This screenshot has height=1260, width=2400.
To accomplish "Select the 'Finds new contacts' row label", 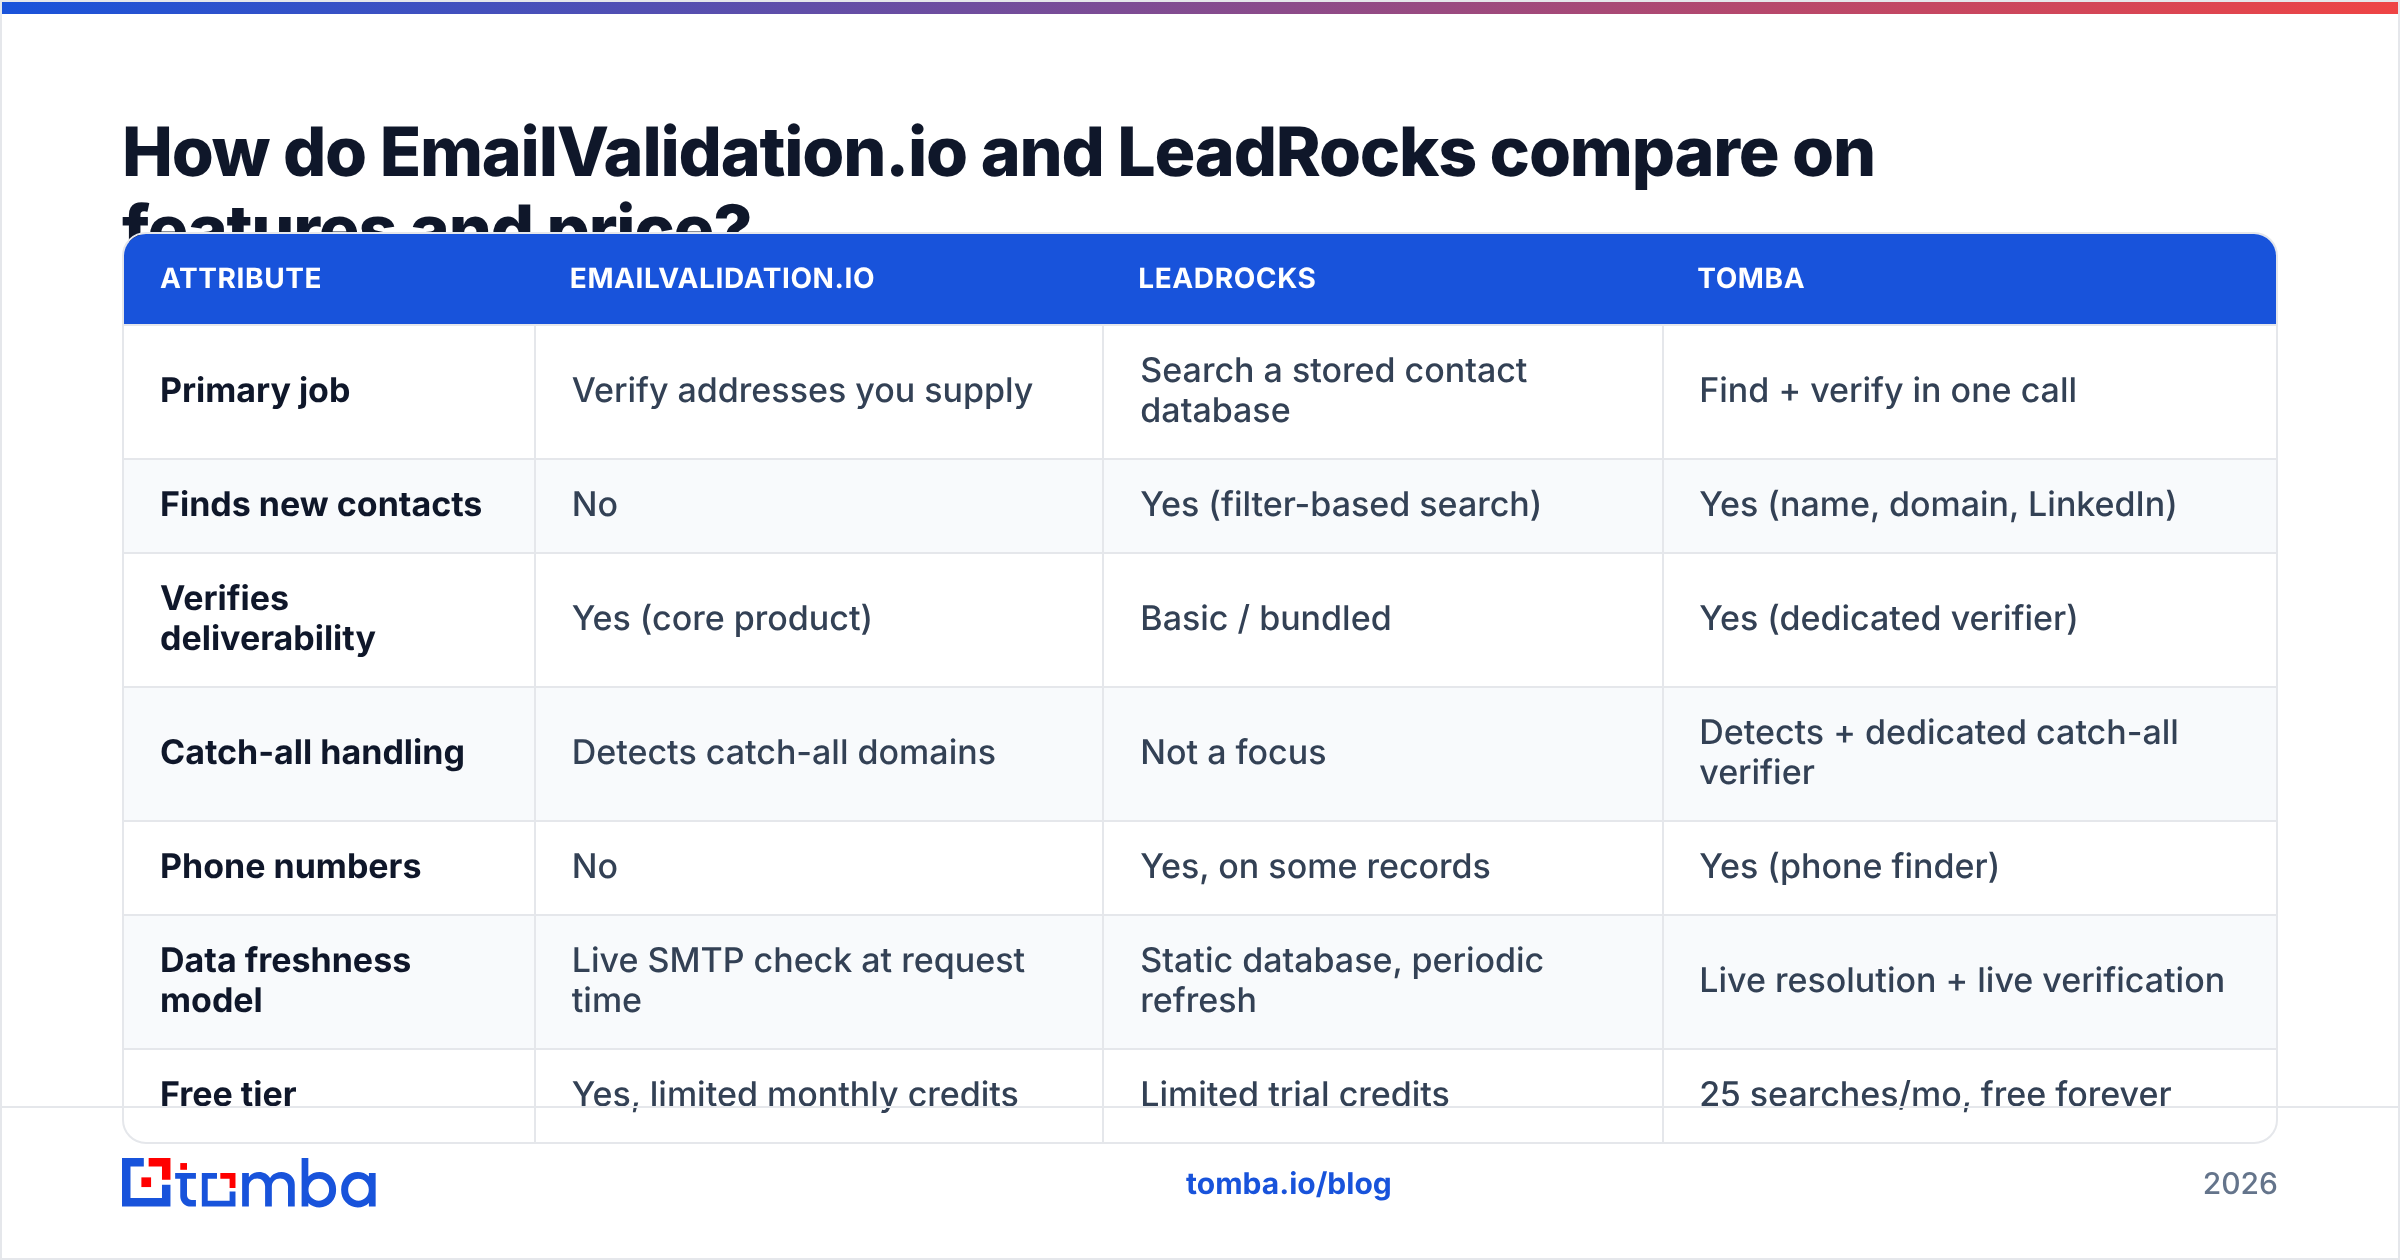I will (x=321, y=504).
